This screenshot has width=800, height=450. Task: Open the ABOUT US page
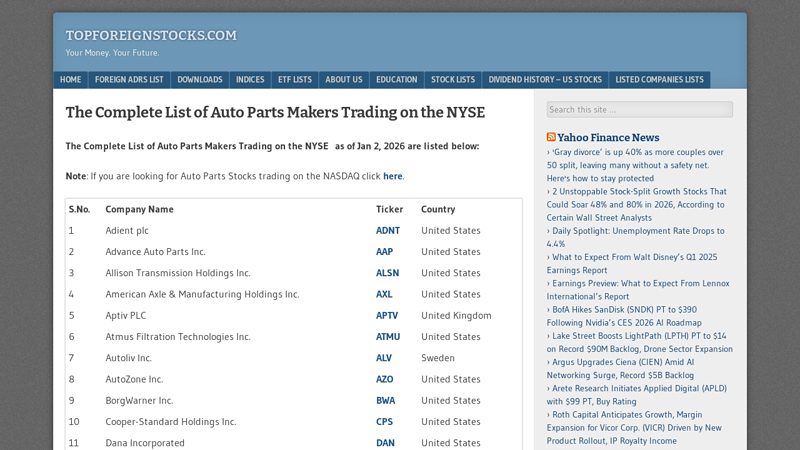pyautogui.click(x=344, y=80)
